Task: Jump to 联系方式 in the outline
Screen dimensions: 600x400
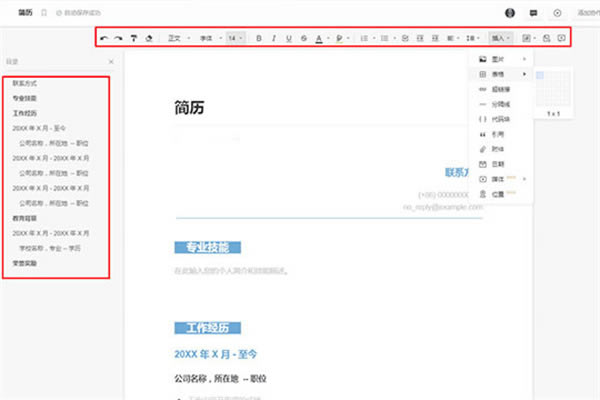Action: coord(24,83)
